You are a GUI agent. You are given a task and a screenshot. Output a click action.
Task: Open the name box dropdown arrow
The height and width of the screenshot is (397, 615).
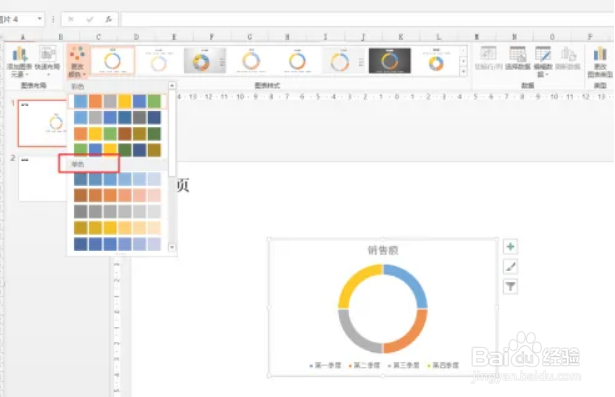point(40,19)
